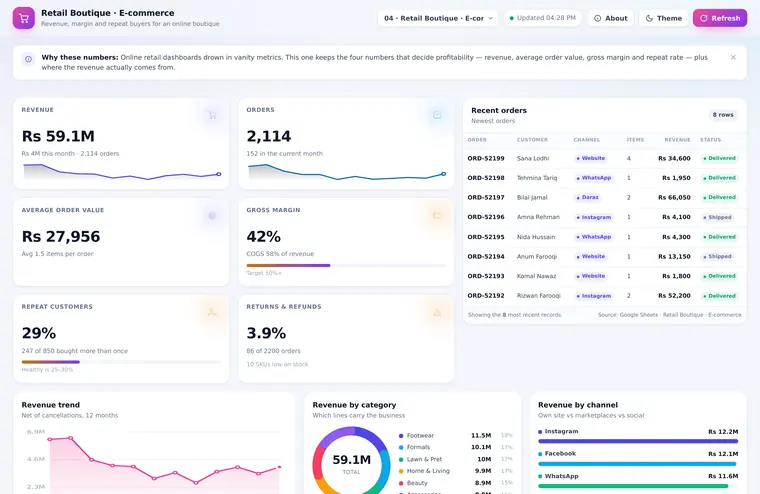Click the shopping cart app logo

coord(23,18)
